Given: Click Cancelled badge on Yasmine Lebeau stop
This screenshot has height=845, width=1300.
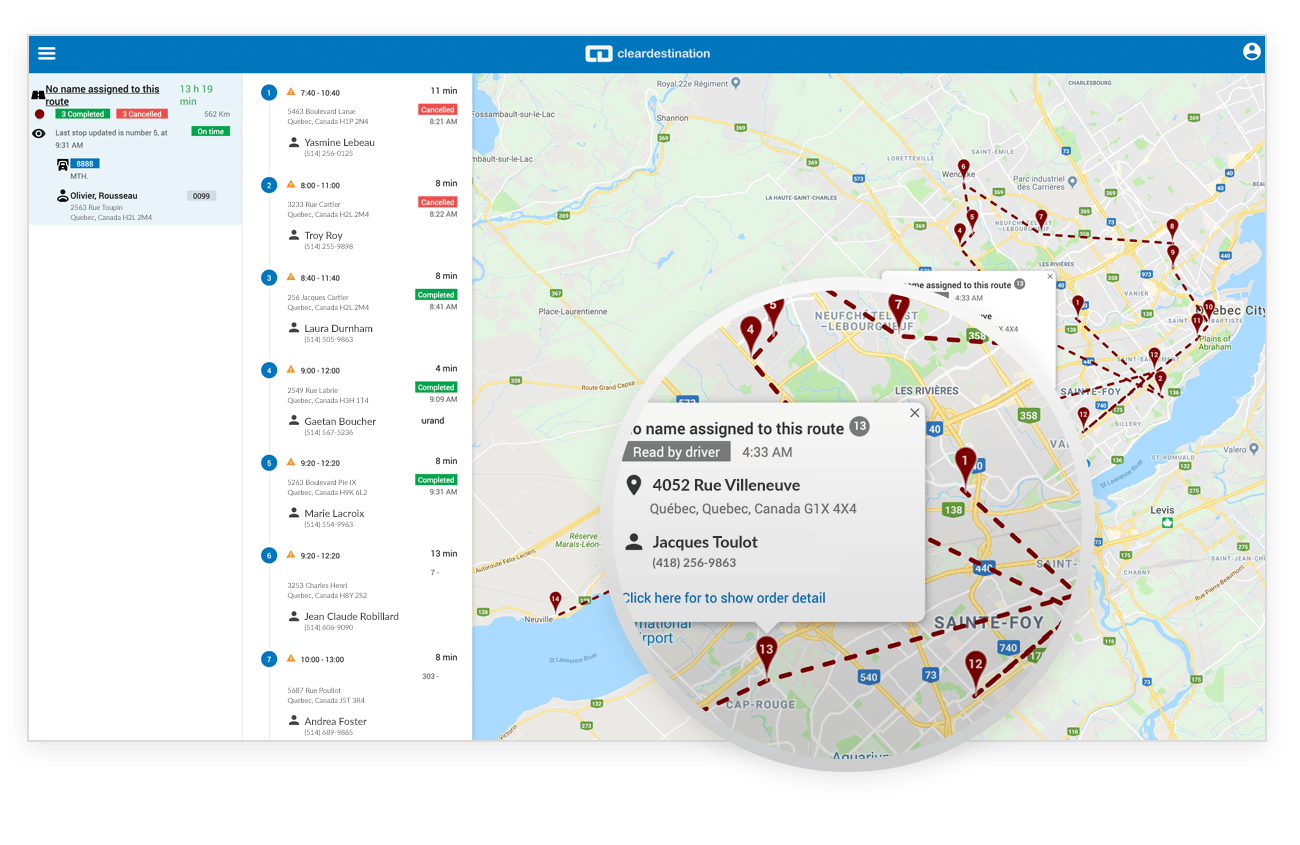Looking at the screenshot, I should [x=438, y=109].
